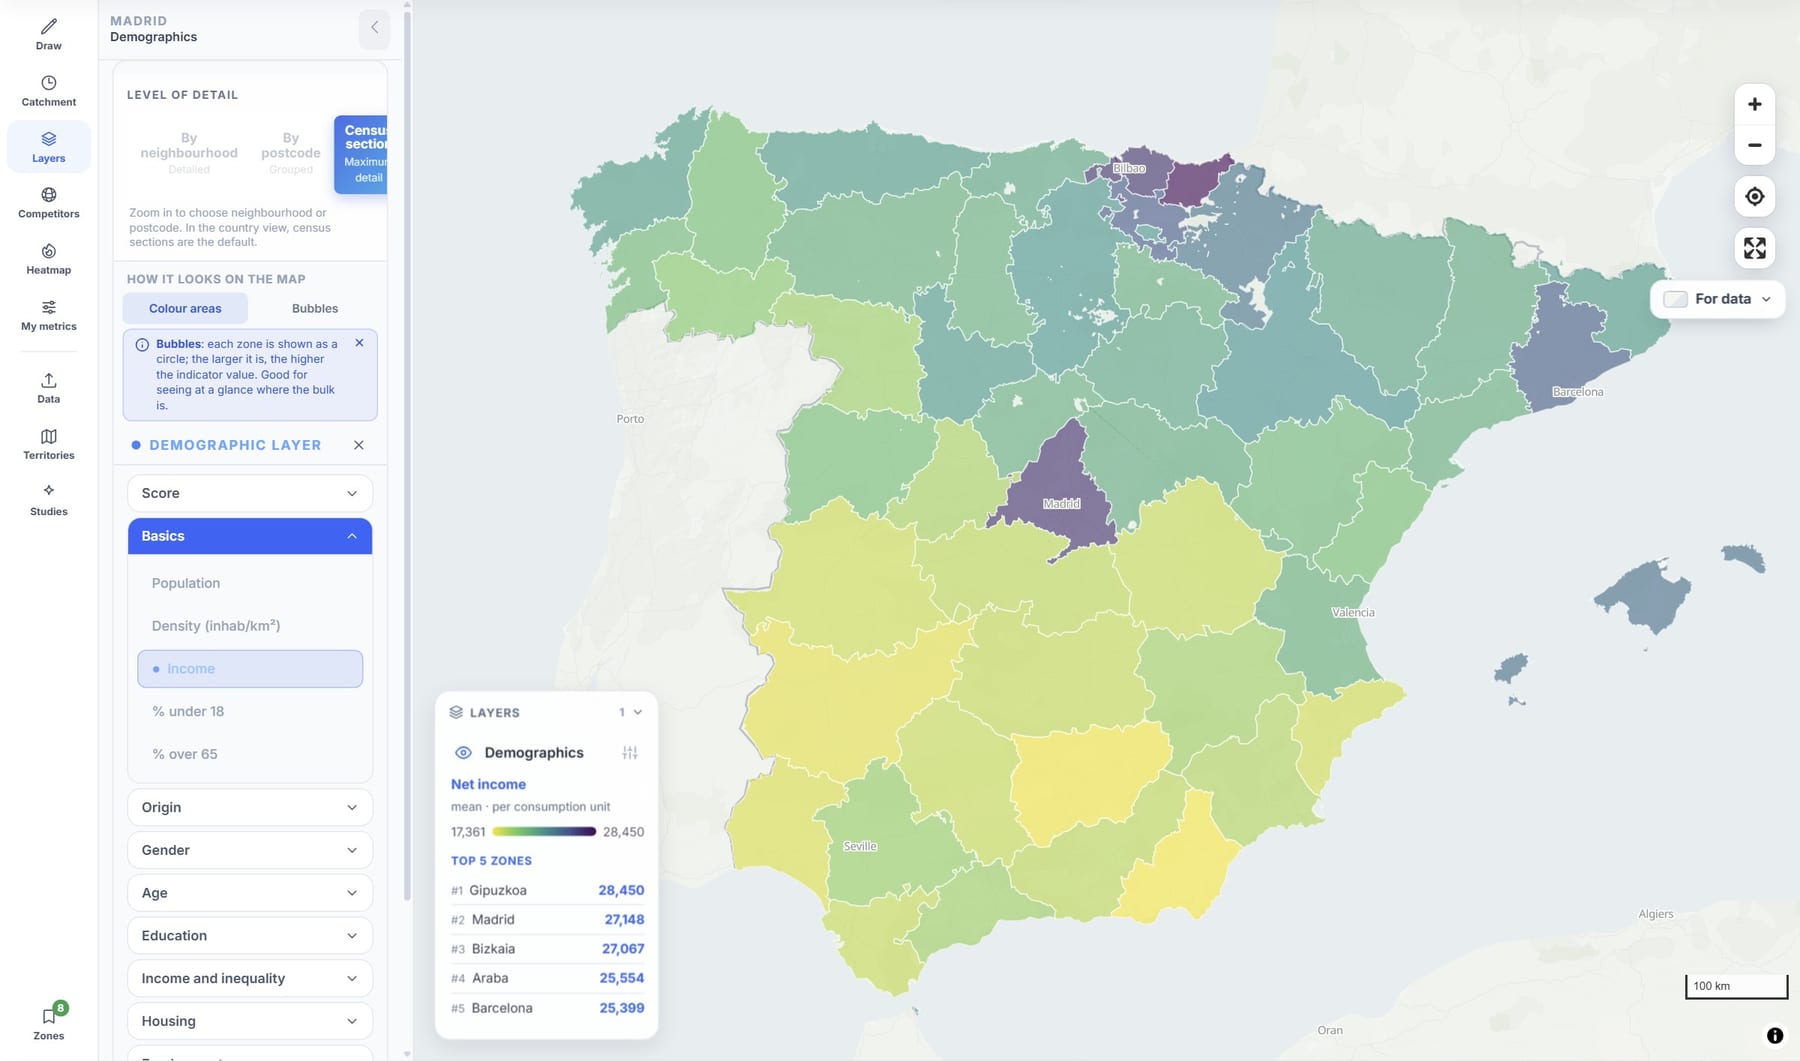Choose By postcode detail level
Screen dimensions: 1800x1061
coord(291,153)
